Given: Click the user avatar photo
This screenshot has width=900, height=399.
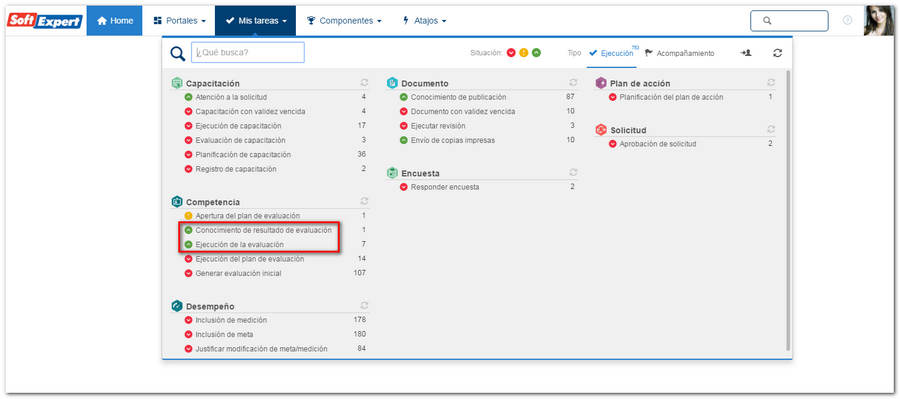Looking at the screenshot, I should pos(879,21).
